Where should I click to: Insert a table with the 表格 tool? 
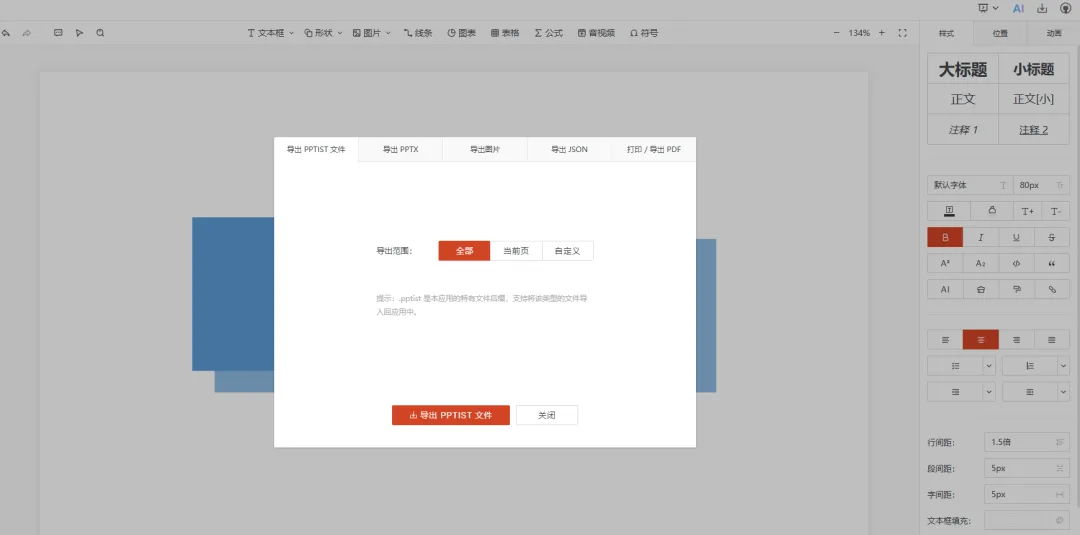[505, 32]
